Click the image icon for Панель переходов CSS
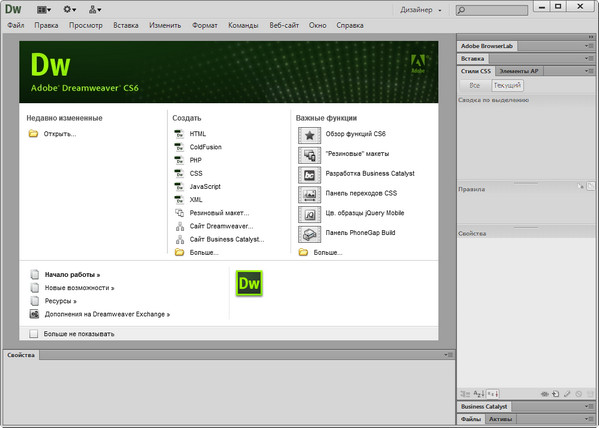The width and height of the screenshot is (599, 428). coord(309,195)
